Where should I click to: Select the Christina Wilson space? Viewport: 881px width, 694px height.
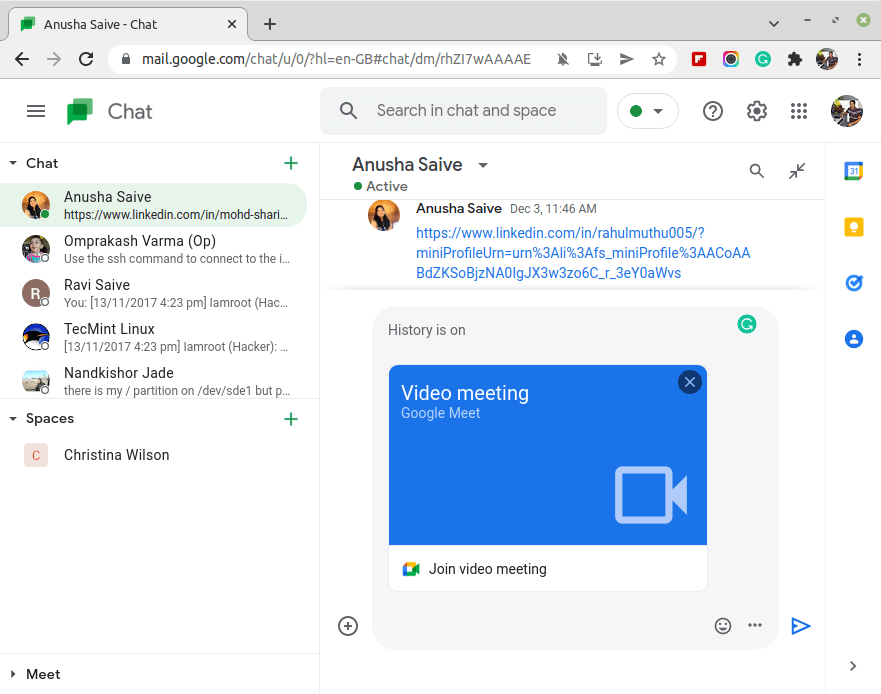click(x=116, y=455)
